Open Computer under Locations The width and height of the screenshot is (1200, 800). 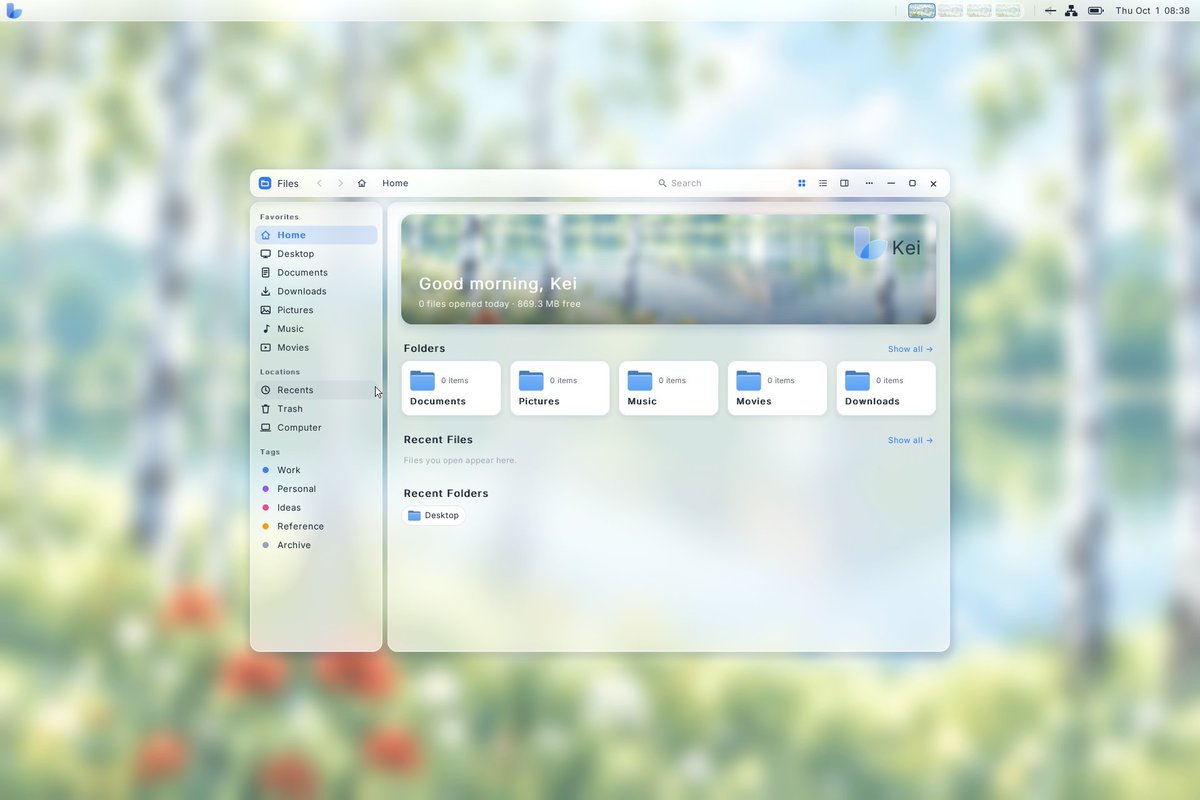(316, 428)
